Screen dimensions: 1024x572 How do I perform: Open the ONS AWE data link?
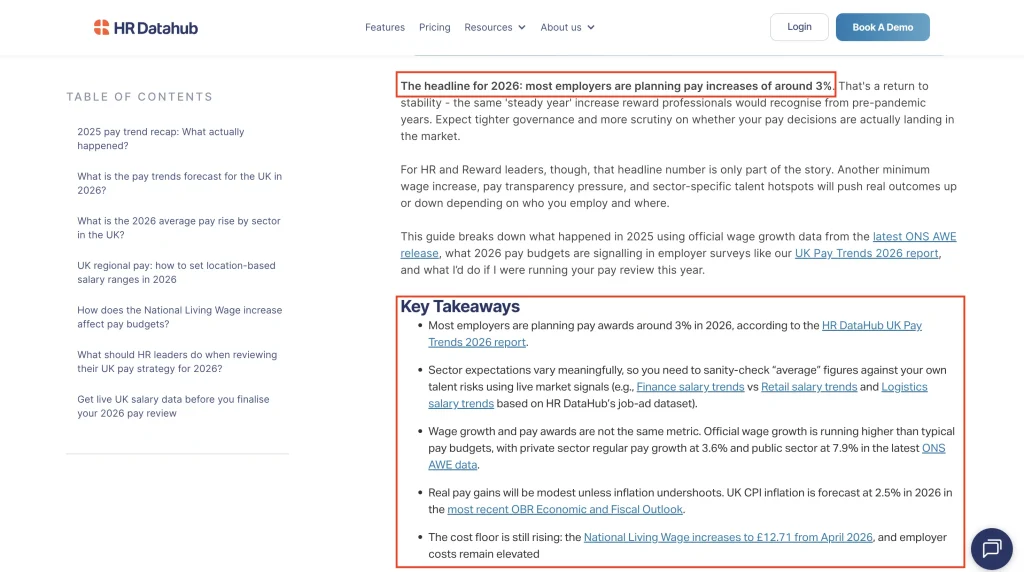933,448
